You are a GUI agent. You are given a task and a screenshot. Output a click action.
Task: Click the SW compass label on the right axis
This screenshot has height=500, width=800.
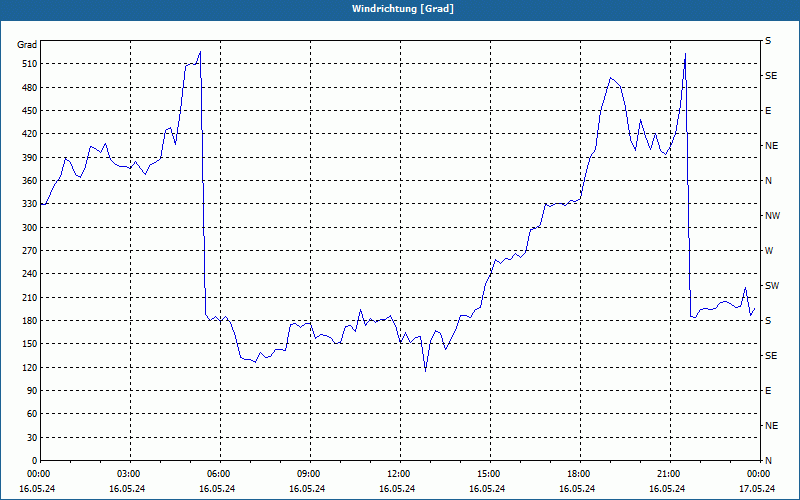coord(771,286)
